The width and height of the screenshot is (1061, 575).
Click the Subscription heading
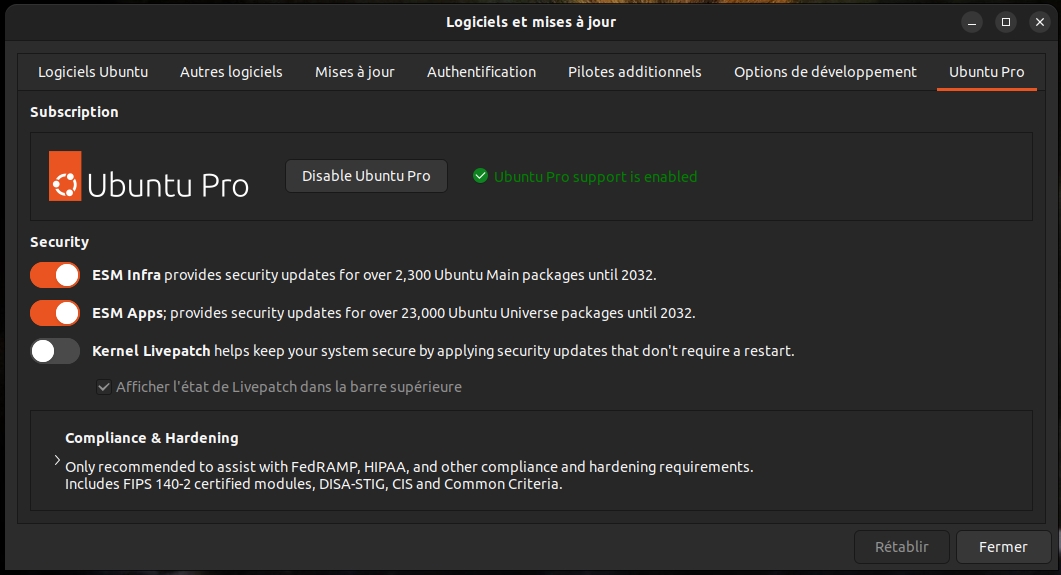click(74, 112)
